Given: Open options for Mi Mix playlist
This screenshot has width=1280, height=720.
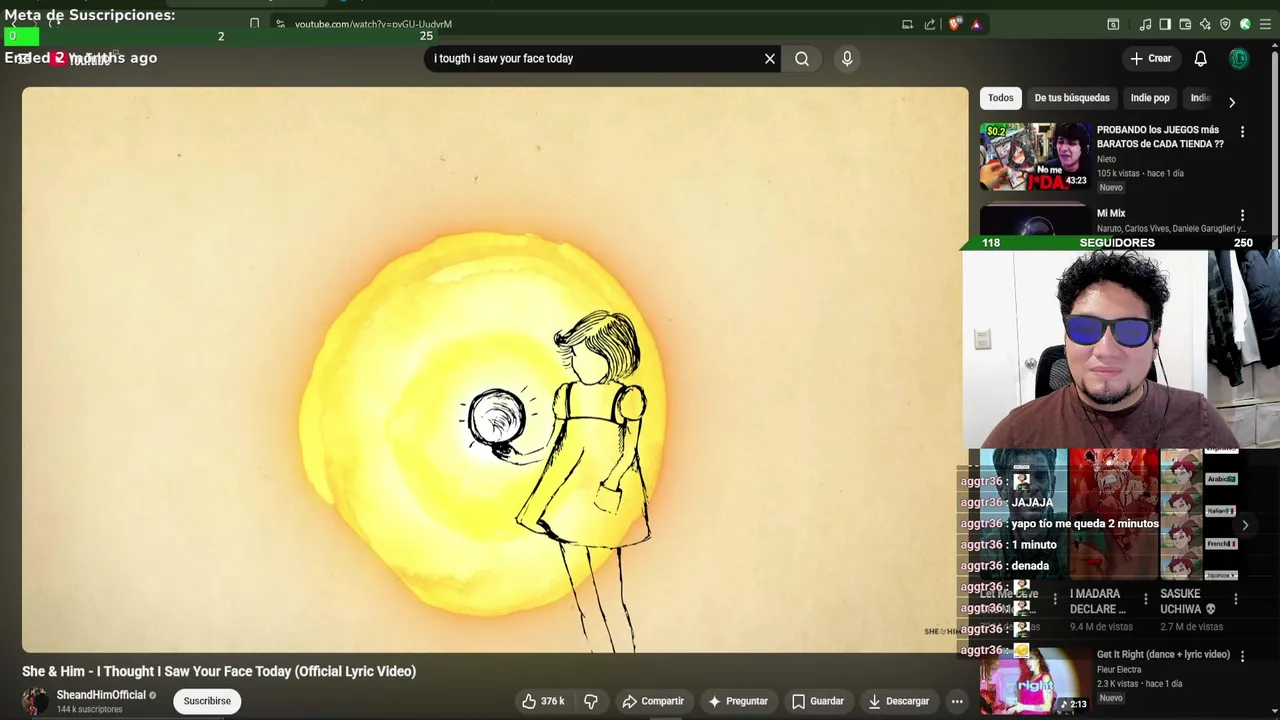Looking at the screenshot, I should 1242,215.
